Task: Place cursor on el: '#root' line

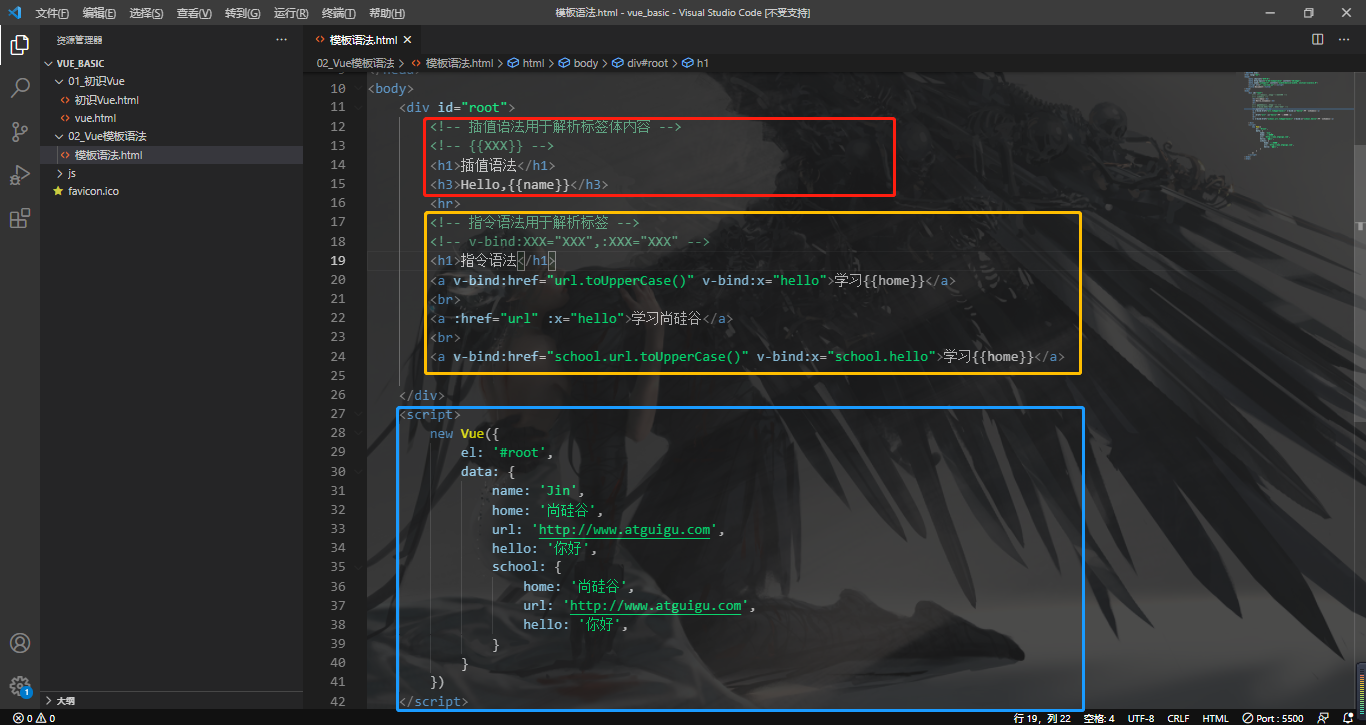Action: coord(506,453)
